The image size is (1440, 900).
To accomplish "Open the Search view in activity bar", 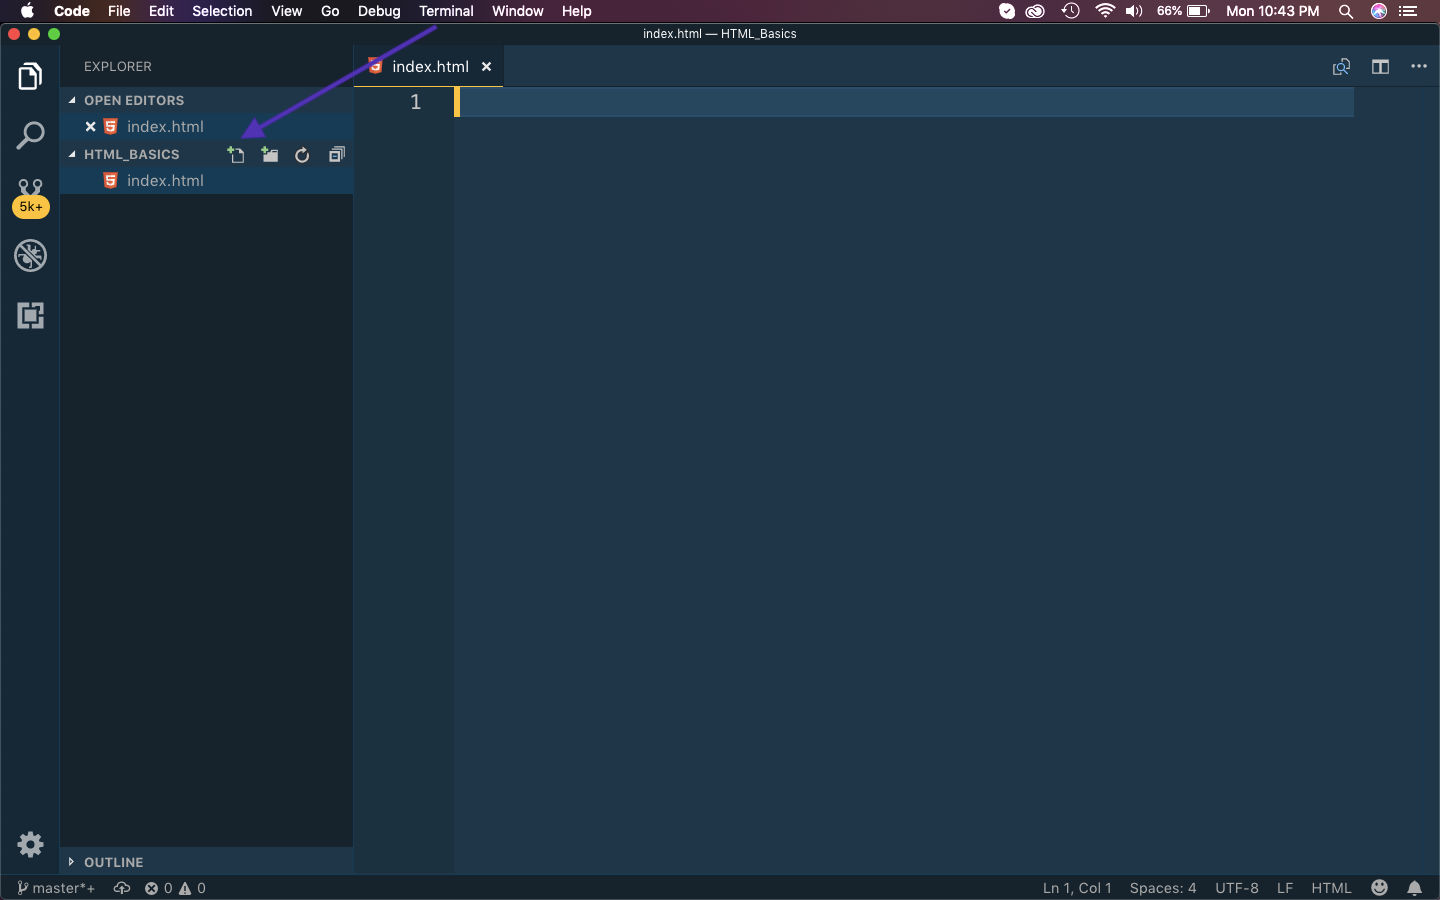I will pos(30,135).
